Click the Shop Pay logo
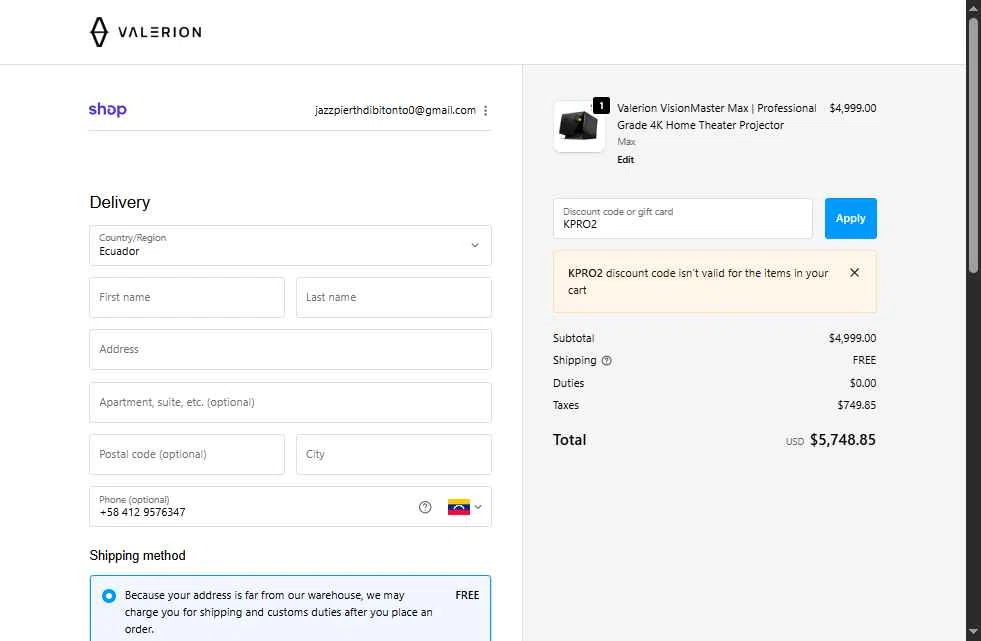The image size is (981, 641). point(108,110)
